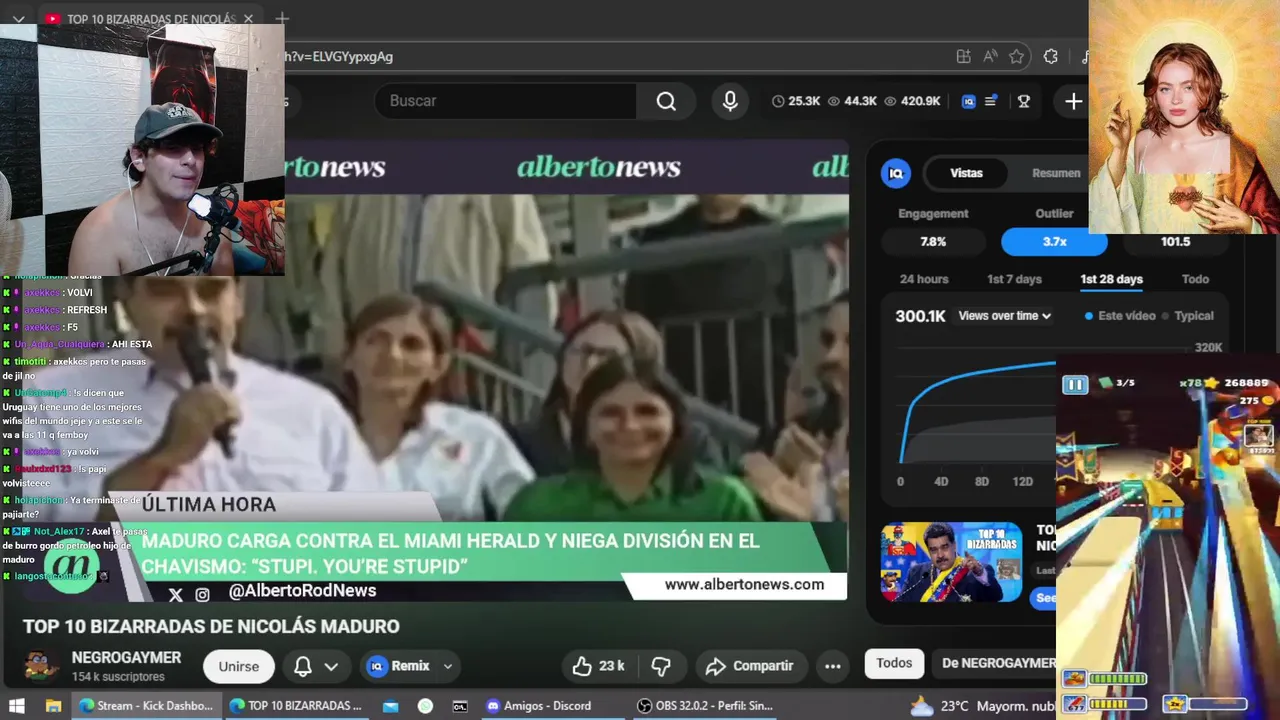This screenshot has height=720, width=1280.
Task: Pause the Subway Surfers game
Action: 1075,385
